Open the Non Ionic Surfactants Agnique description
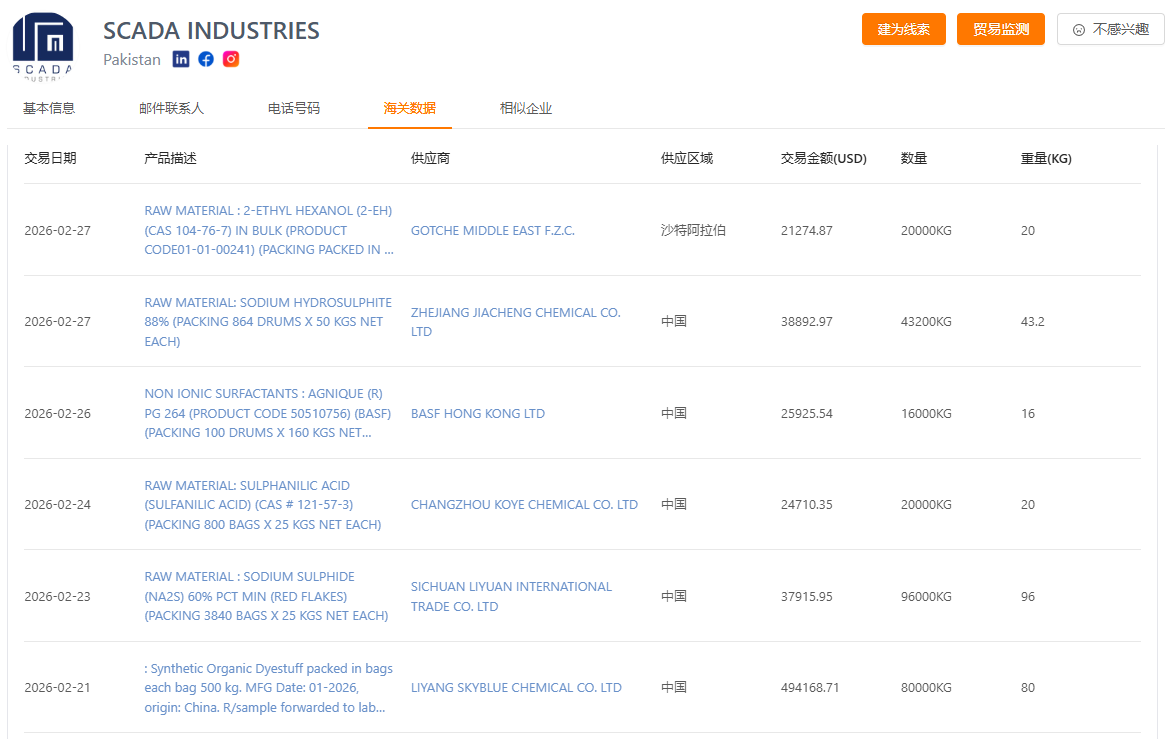 (268, 413)
